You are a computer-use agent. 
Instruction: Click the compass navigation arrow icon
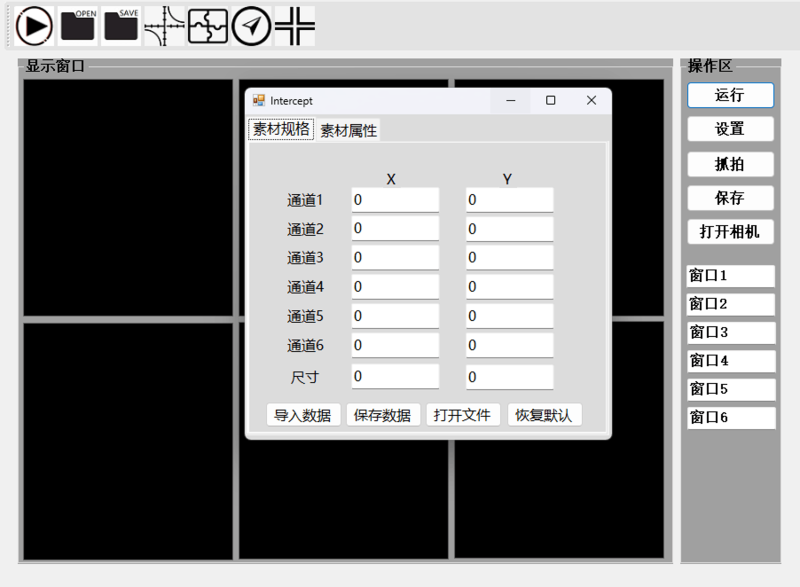coord(251,26)
